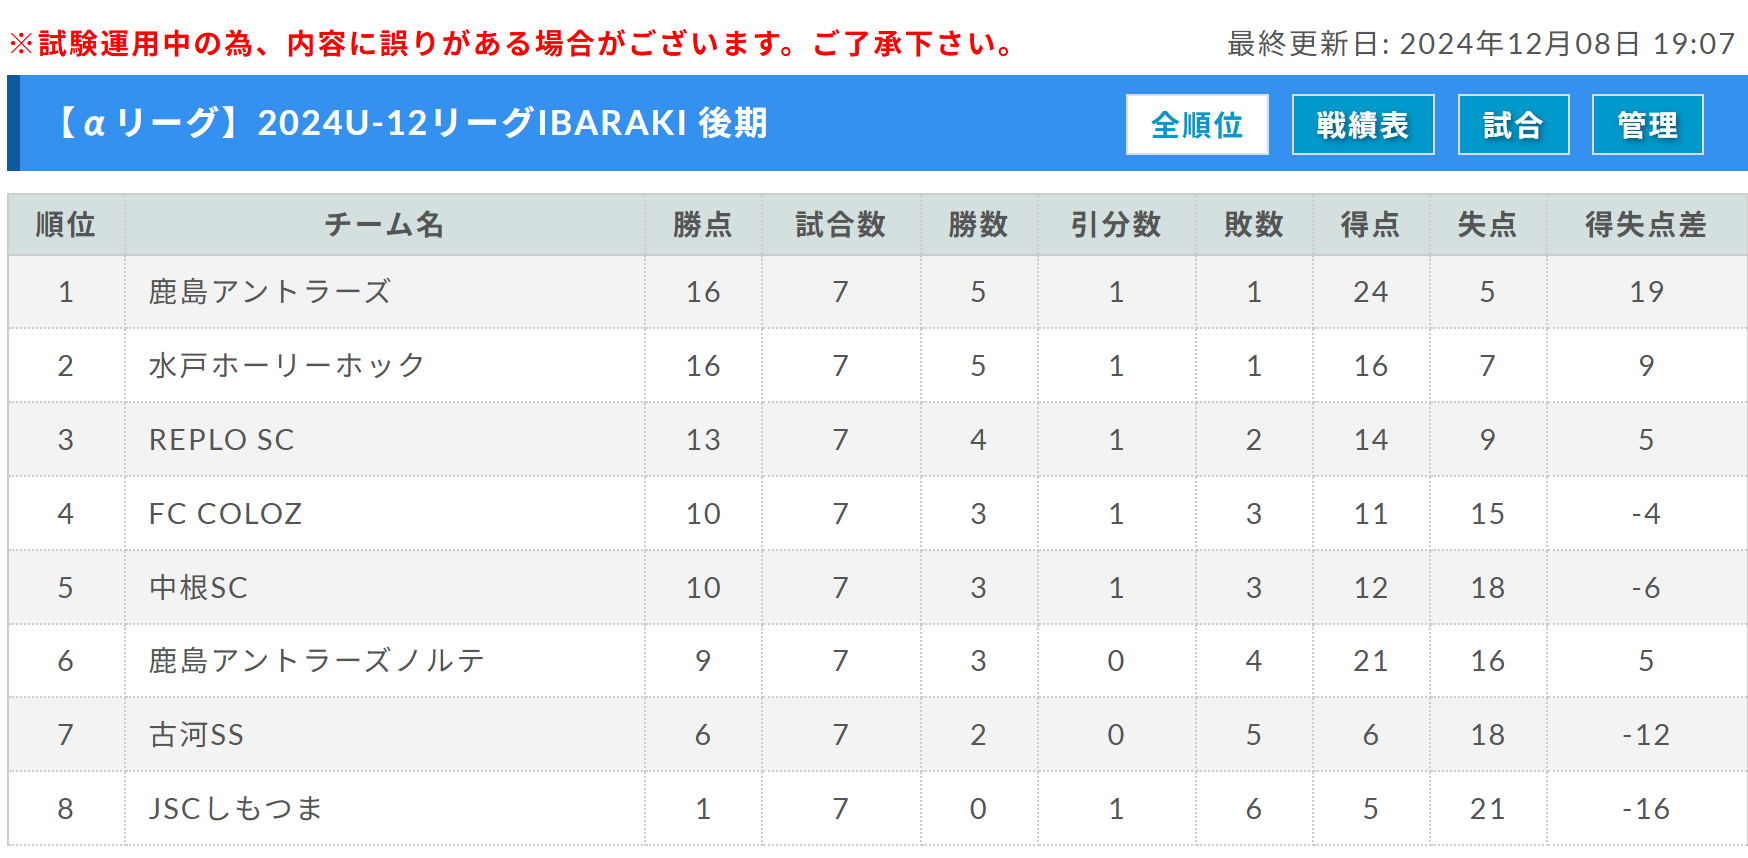Select the FC COLOZ team name
Screen dimensions: 1748x858
[225, 514]
